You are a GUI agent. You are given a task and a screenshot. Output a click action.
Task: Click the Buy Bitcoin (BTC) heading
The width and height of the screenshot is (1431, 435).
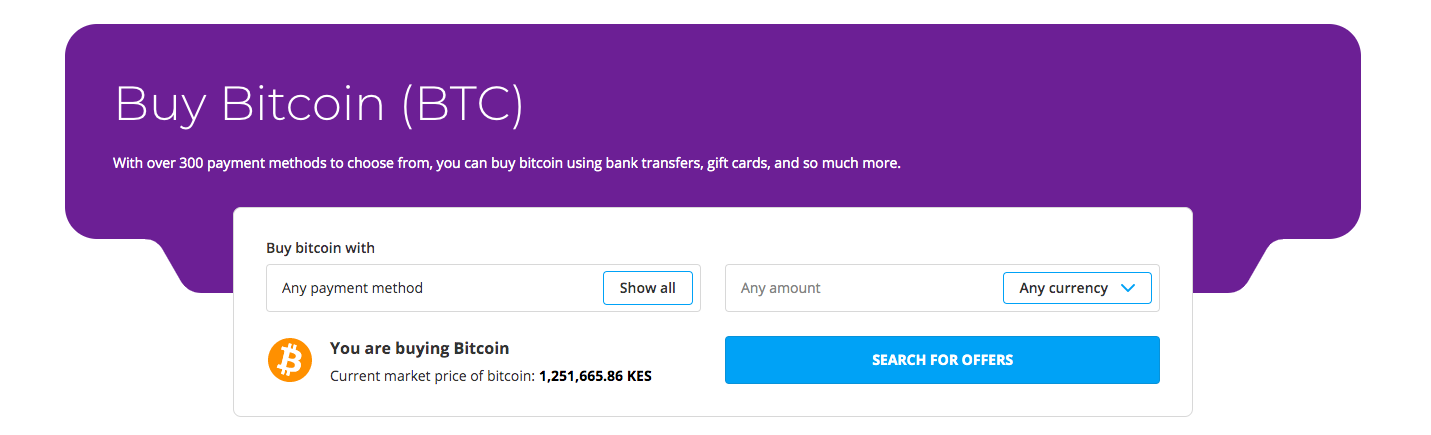319,104
